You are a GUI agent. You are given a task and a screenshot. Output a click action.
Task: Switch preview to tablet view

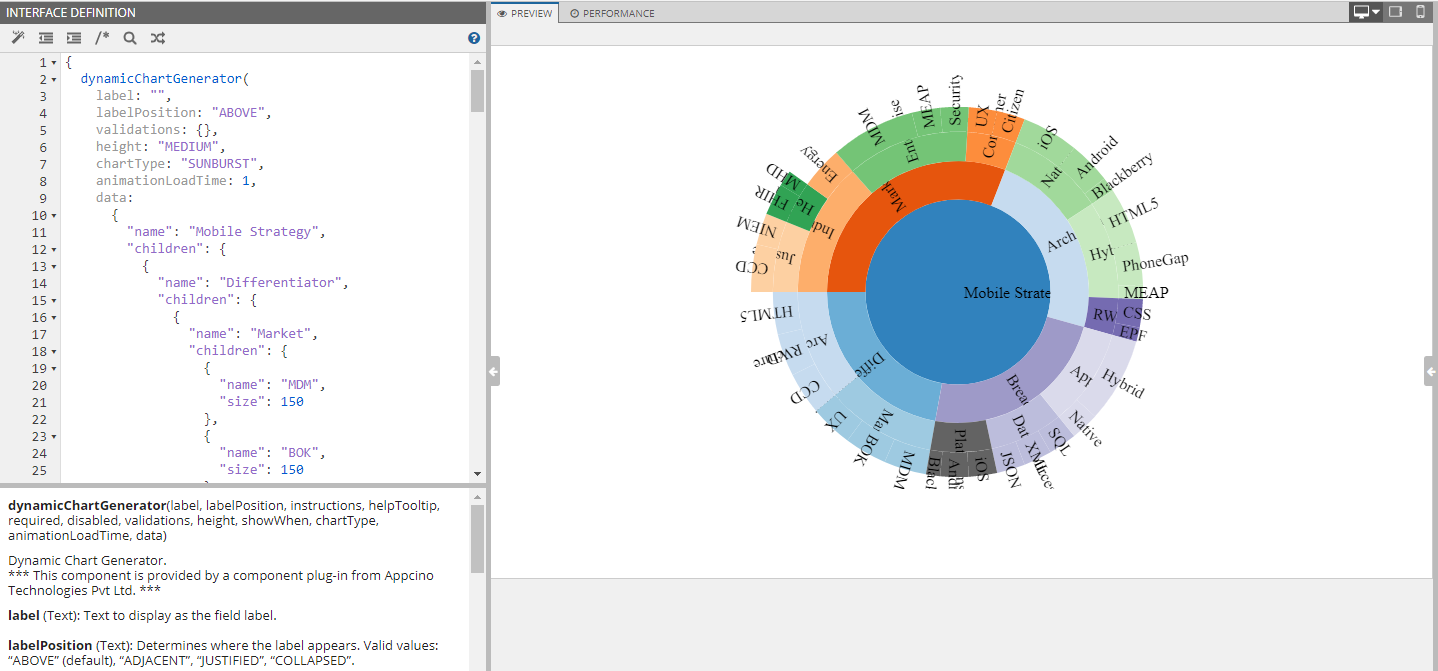(x=1396, y=12)
